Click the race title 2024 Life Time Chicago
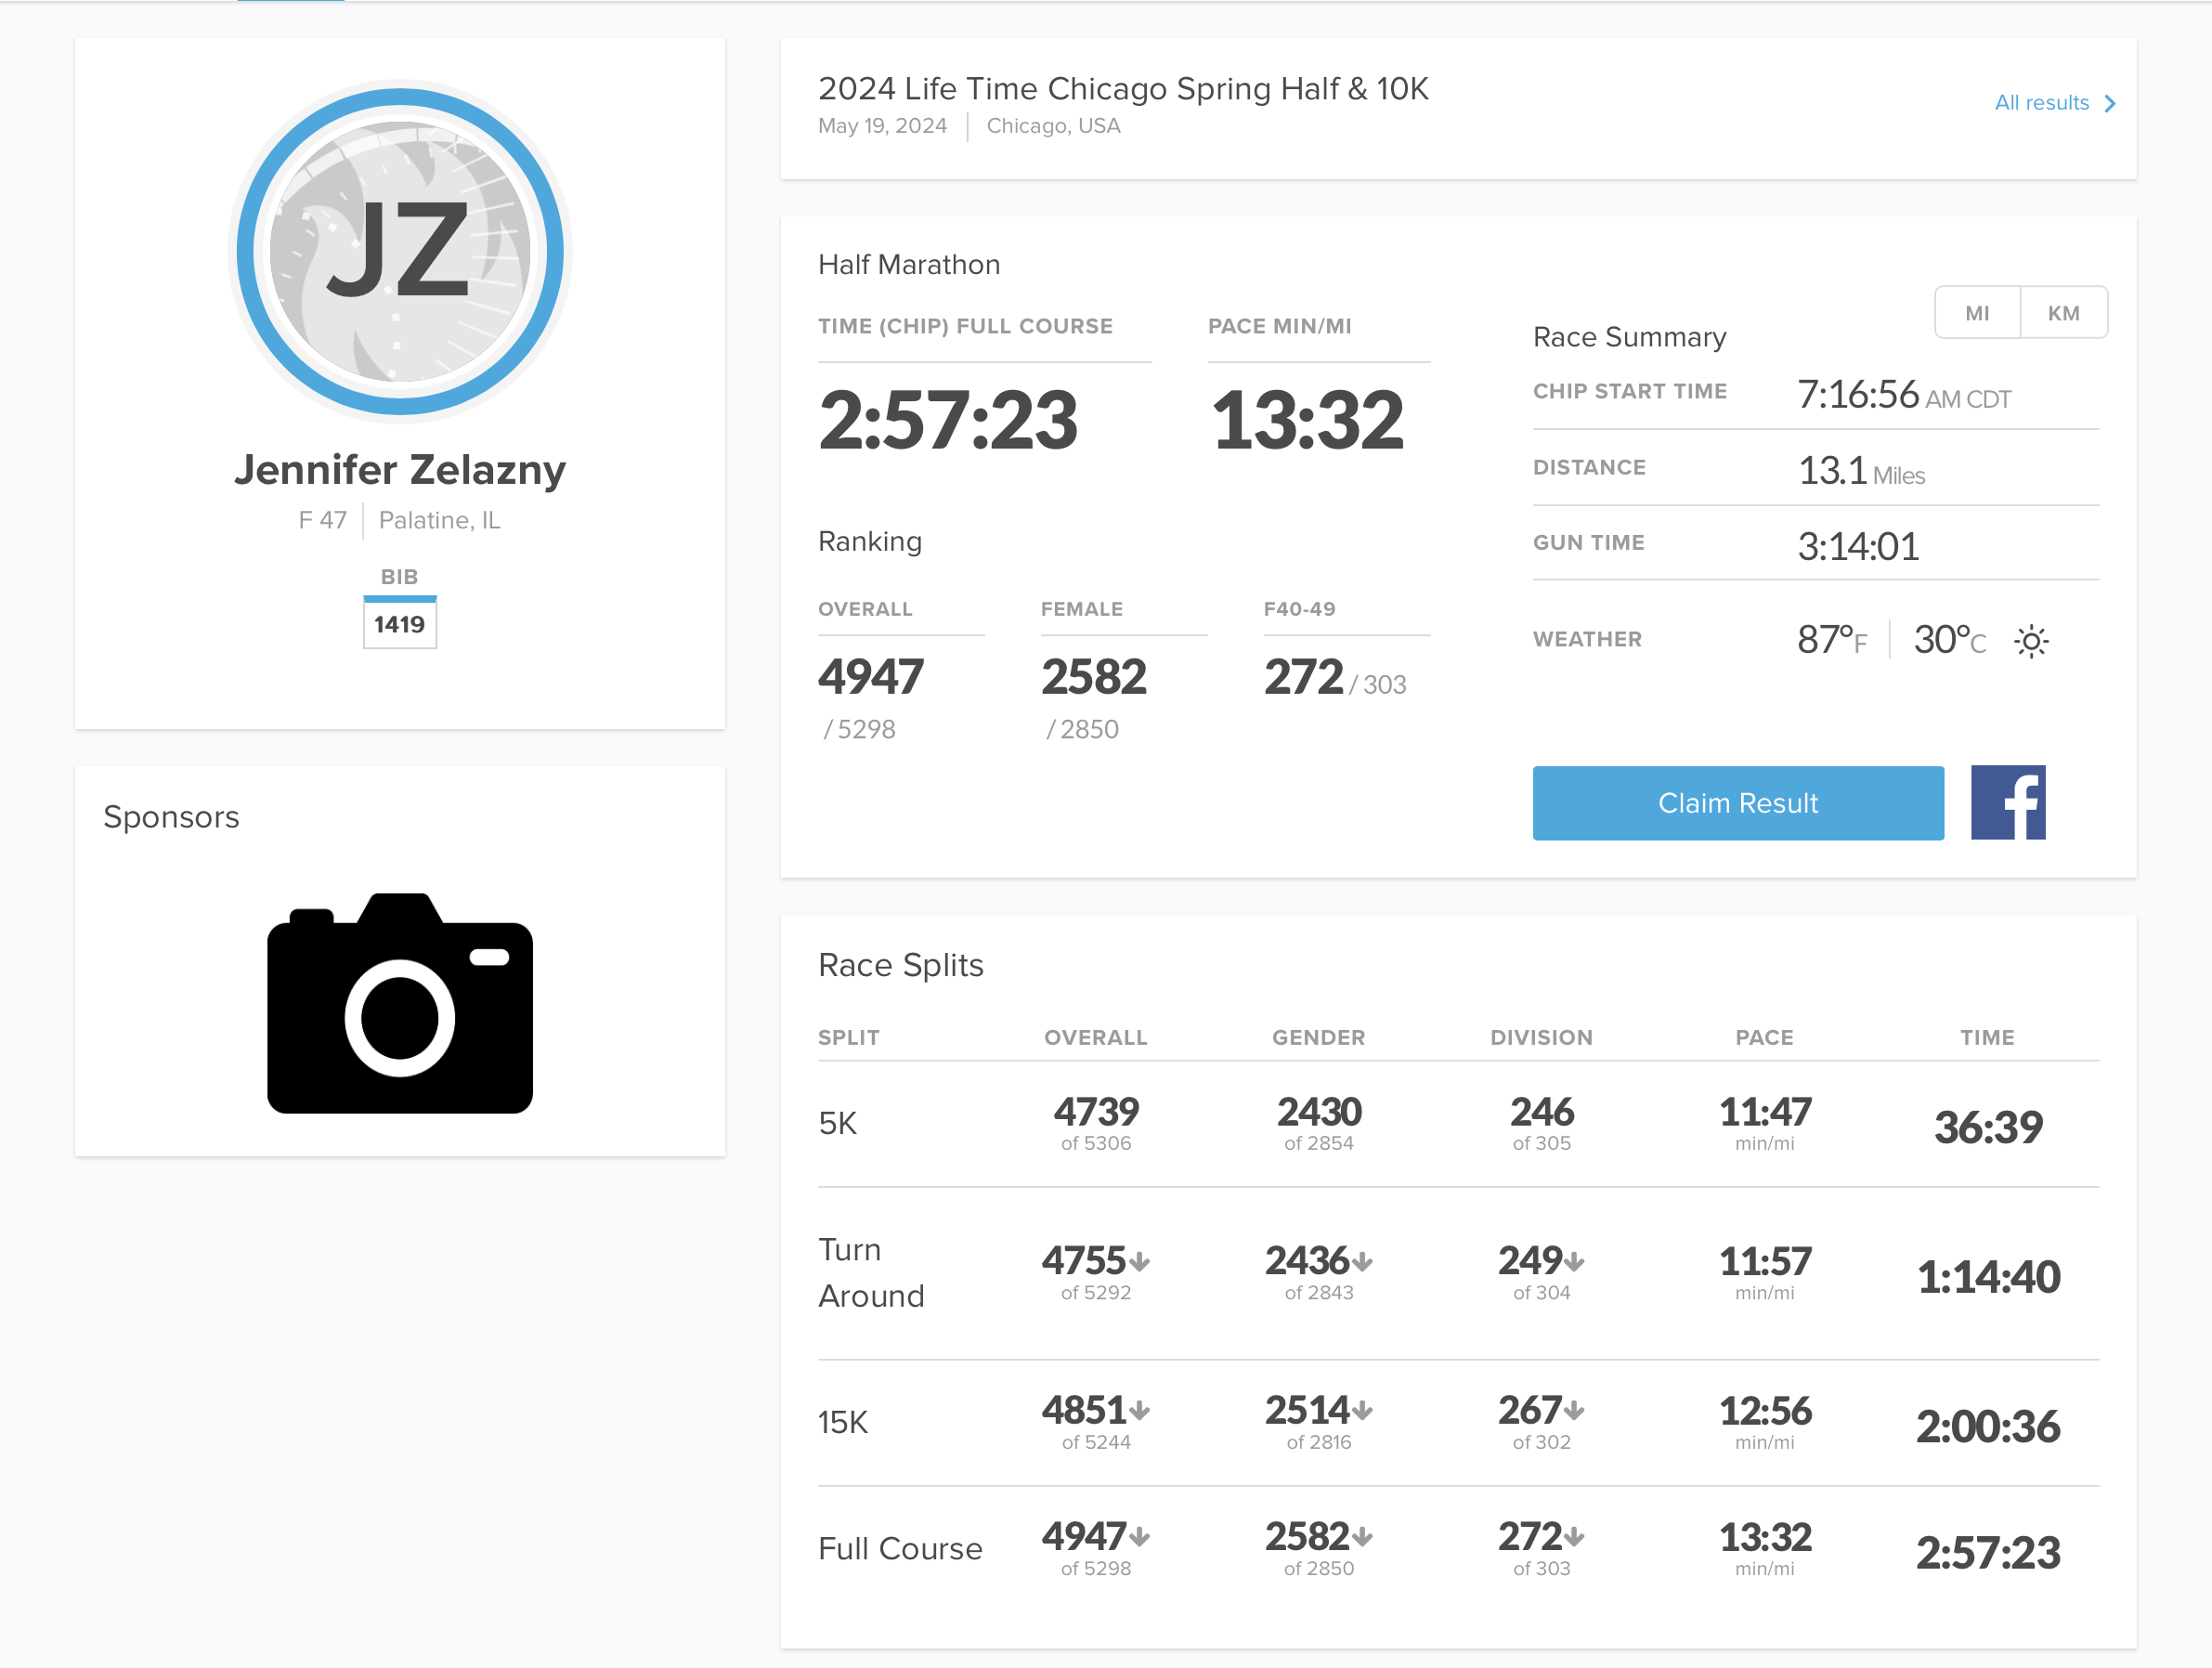The image size is (2212, 1668). (1123, 89)
